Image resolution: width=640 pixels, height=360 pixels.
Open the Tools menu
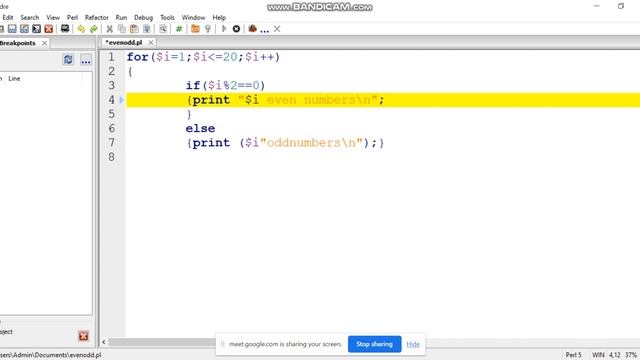pos(167,18)
